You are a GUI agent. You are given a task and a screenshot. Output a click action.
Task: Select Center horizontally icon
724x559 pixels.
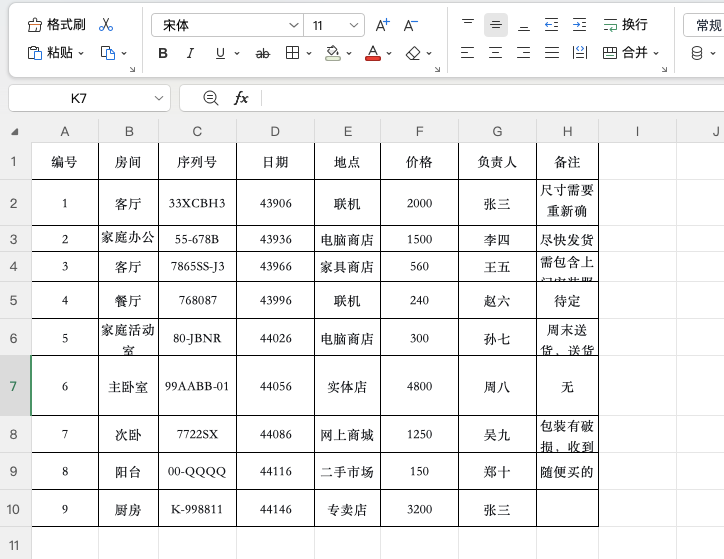[x=495, y=53]
